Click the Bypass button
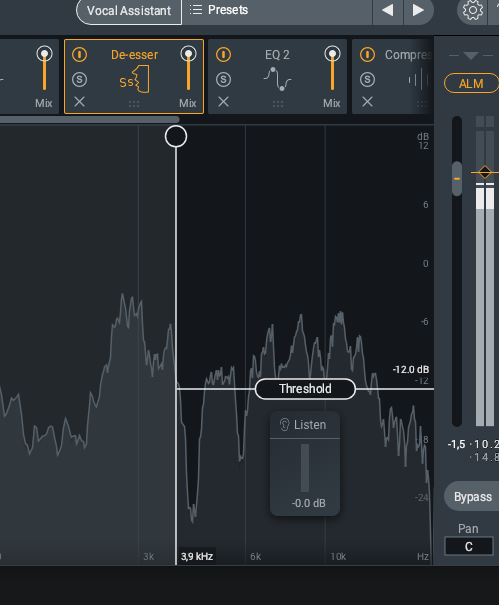The height and width of the screenshot is (605, 499). [x=473, y=497]
